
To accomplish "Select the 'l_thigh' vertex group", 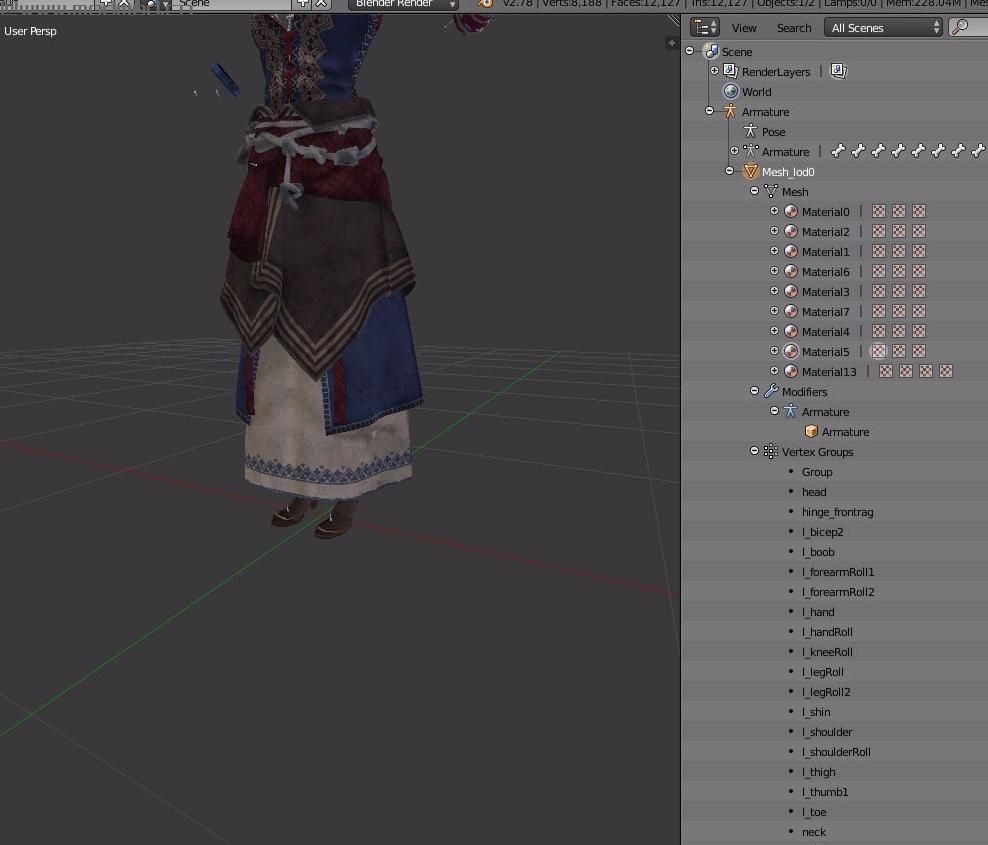I will 819,772.
